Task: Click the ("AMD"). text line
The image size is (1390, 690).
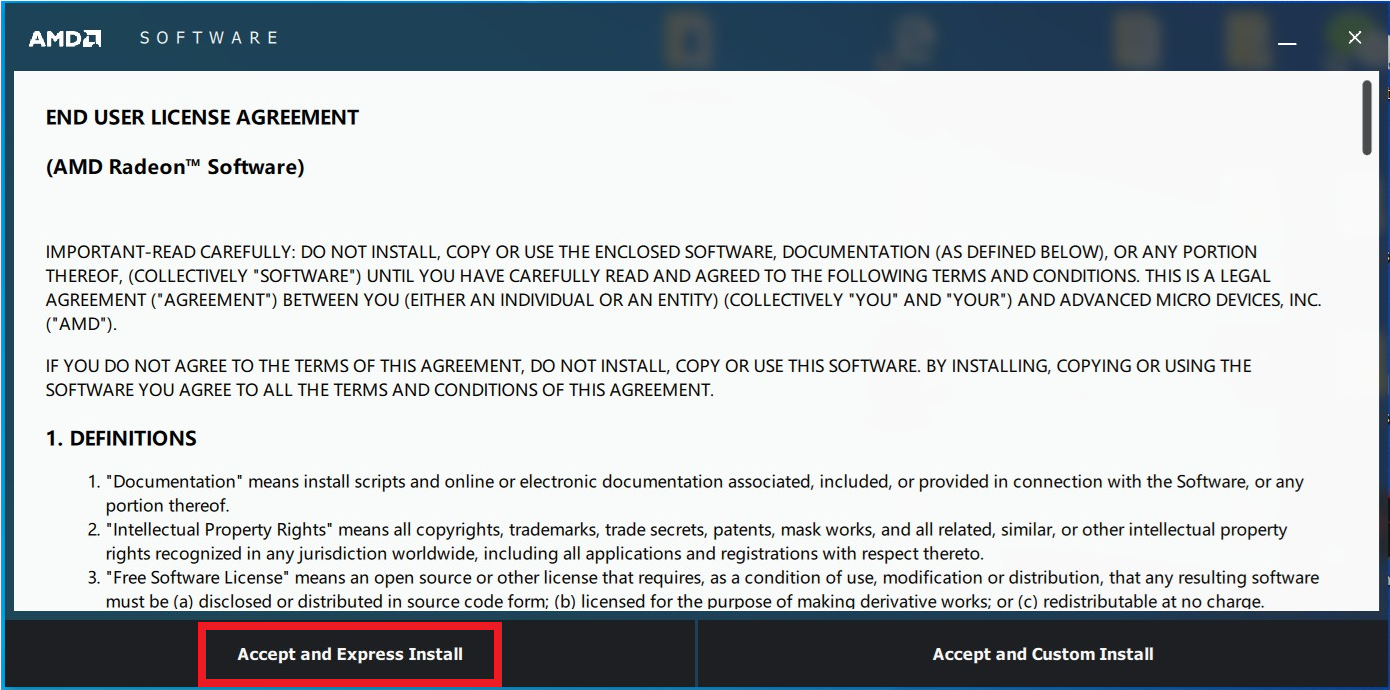Action: pyautogui.click(x=81, y=324)
